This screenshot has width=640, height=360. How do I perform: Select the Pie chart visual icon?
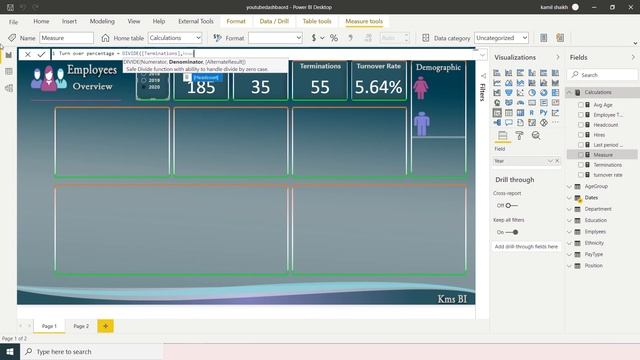(531, 93)
